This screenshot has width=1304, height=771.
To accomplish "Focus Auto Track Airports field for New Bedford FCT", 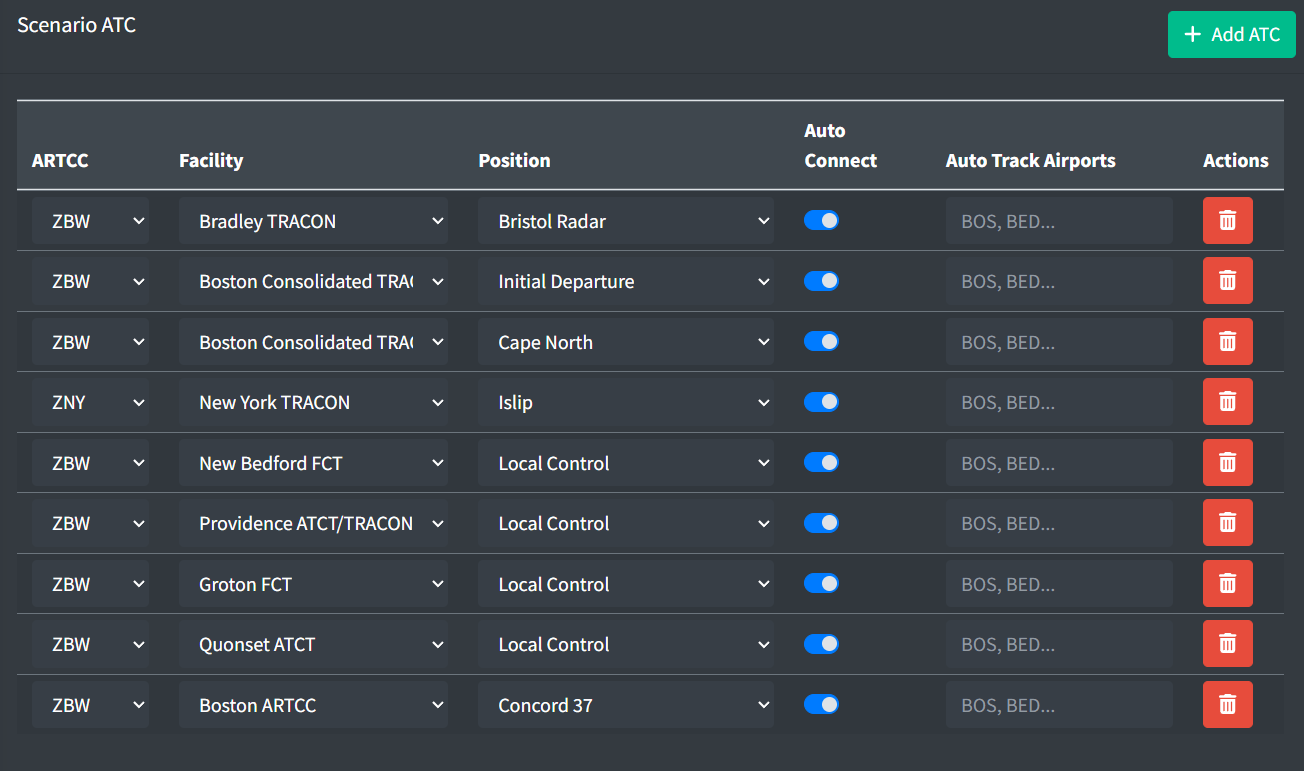I will pos(1059,463).
